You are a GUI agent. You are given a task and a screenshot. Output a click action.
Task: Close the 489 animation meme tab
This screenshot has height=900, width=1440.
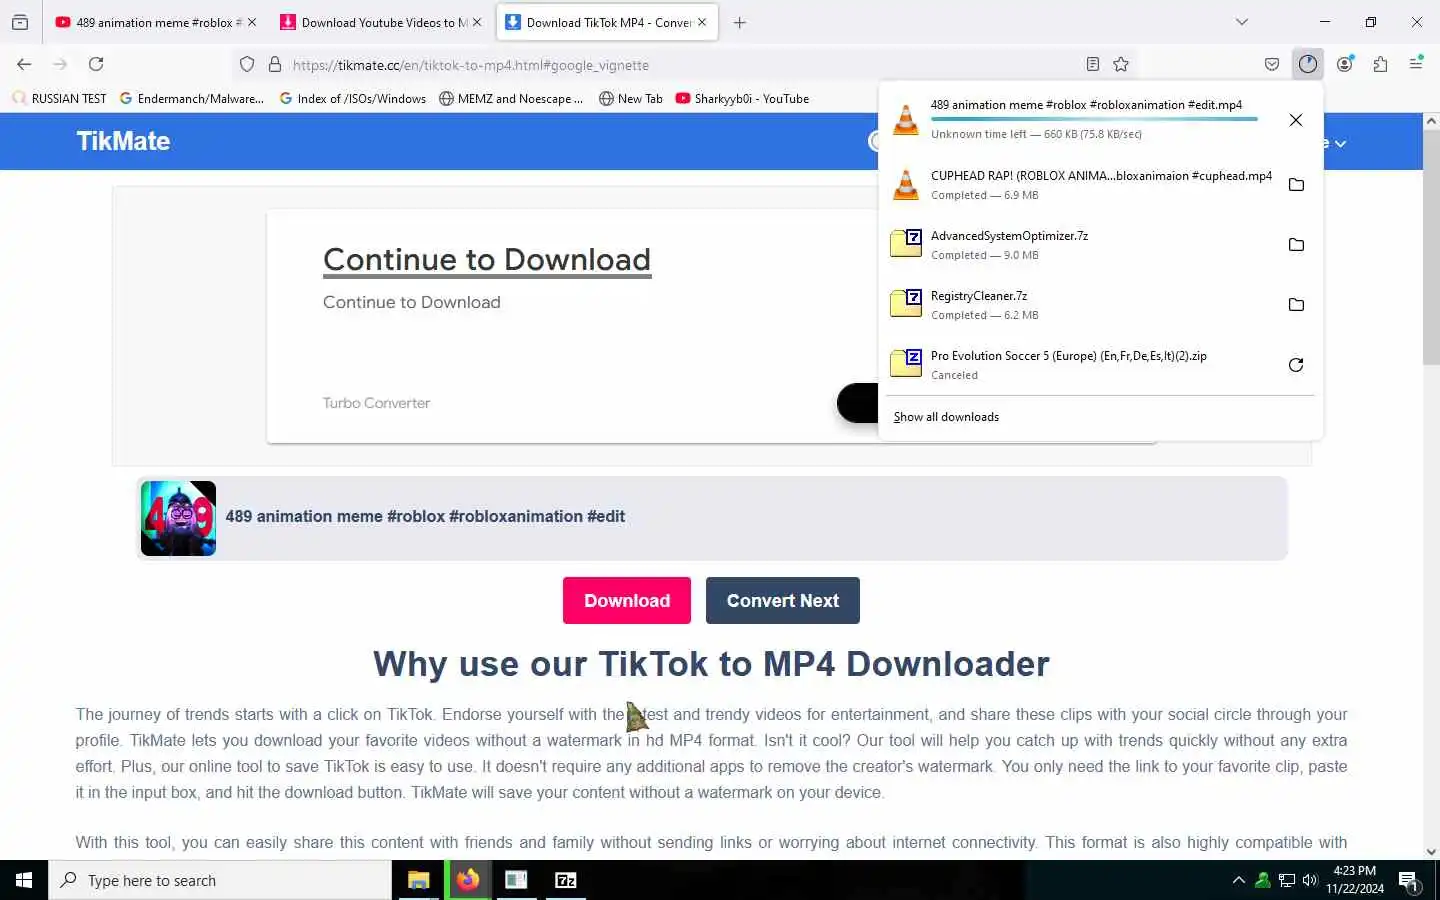point(252,22)
